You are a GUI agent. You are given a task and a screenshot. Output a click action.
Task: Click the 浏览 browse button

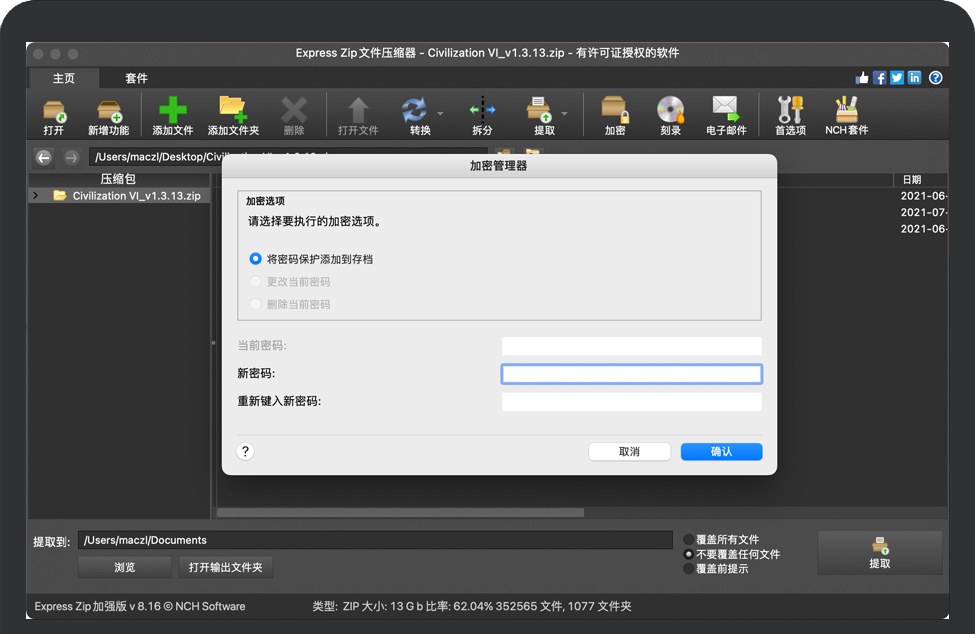[x=124, y=566]
